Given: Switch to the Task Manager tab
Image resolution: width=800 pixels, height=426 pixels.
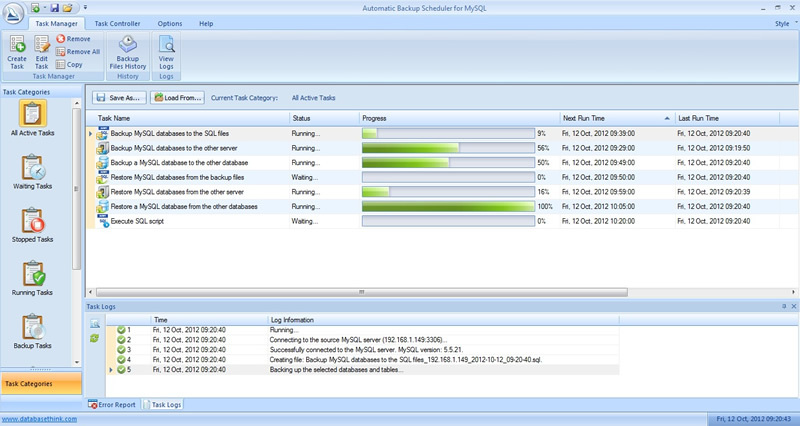Looking at the screenshot, I should pyautogui.click(x=56, y=23).
